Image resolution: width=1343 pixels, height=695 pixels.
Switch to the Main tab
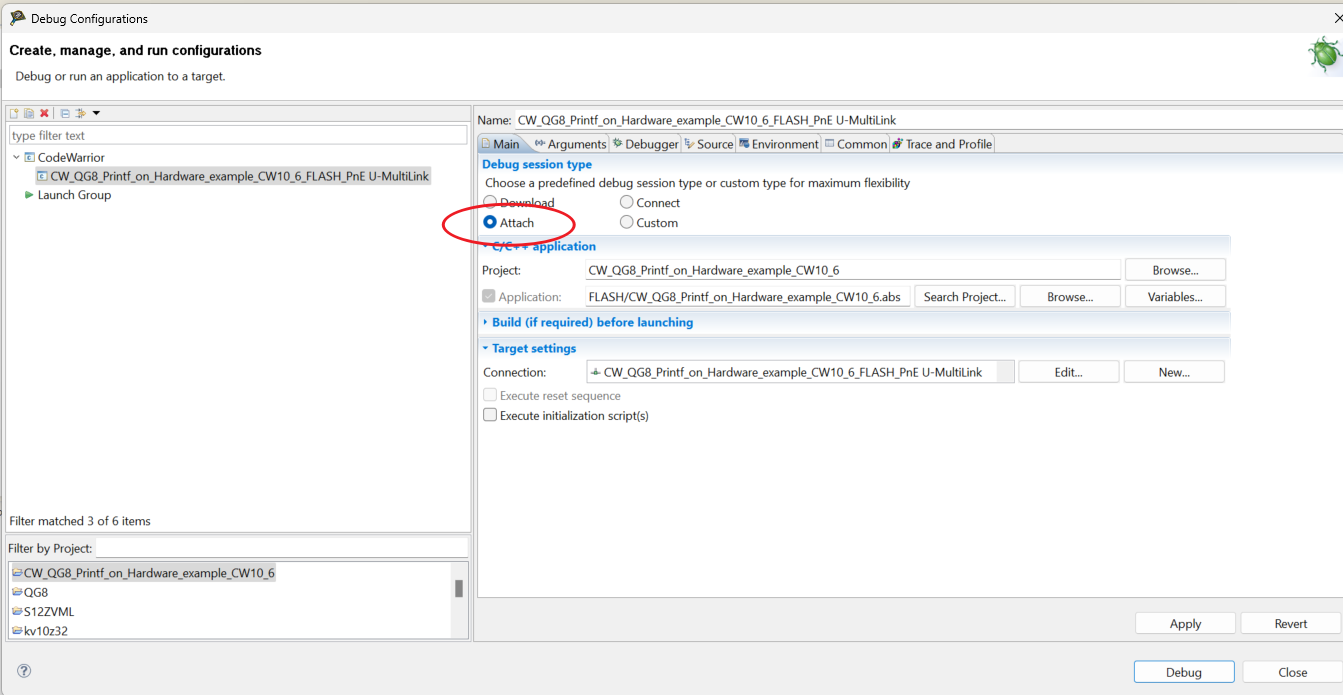click(x=501, y=144)
